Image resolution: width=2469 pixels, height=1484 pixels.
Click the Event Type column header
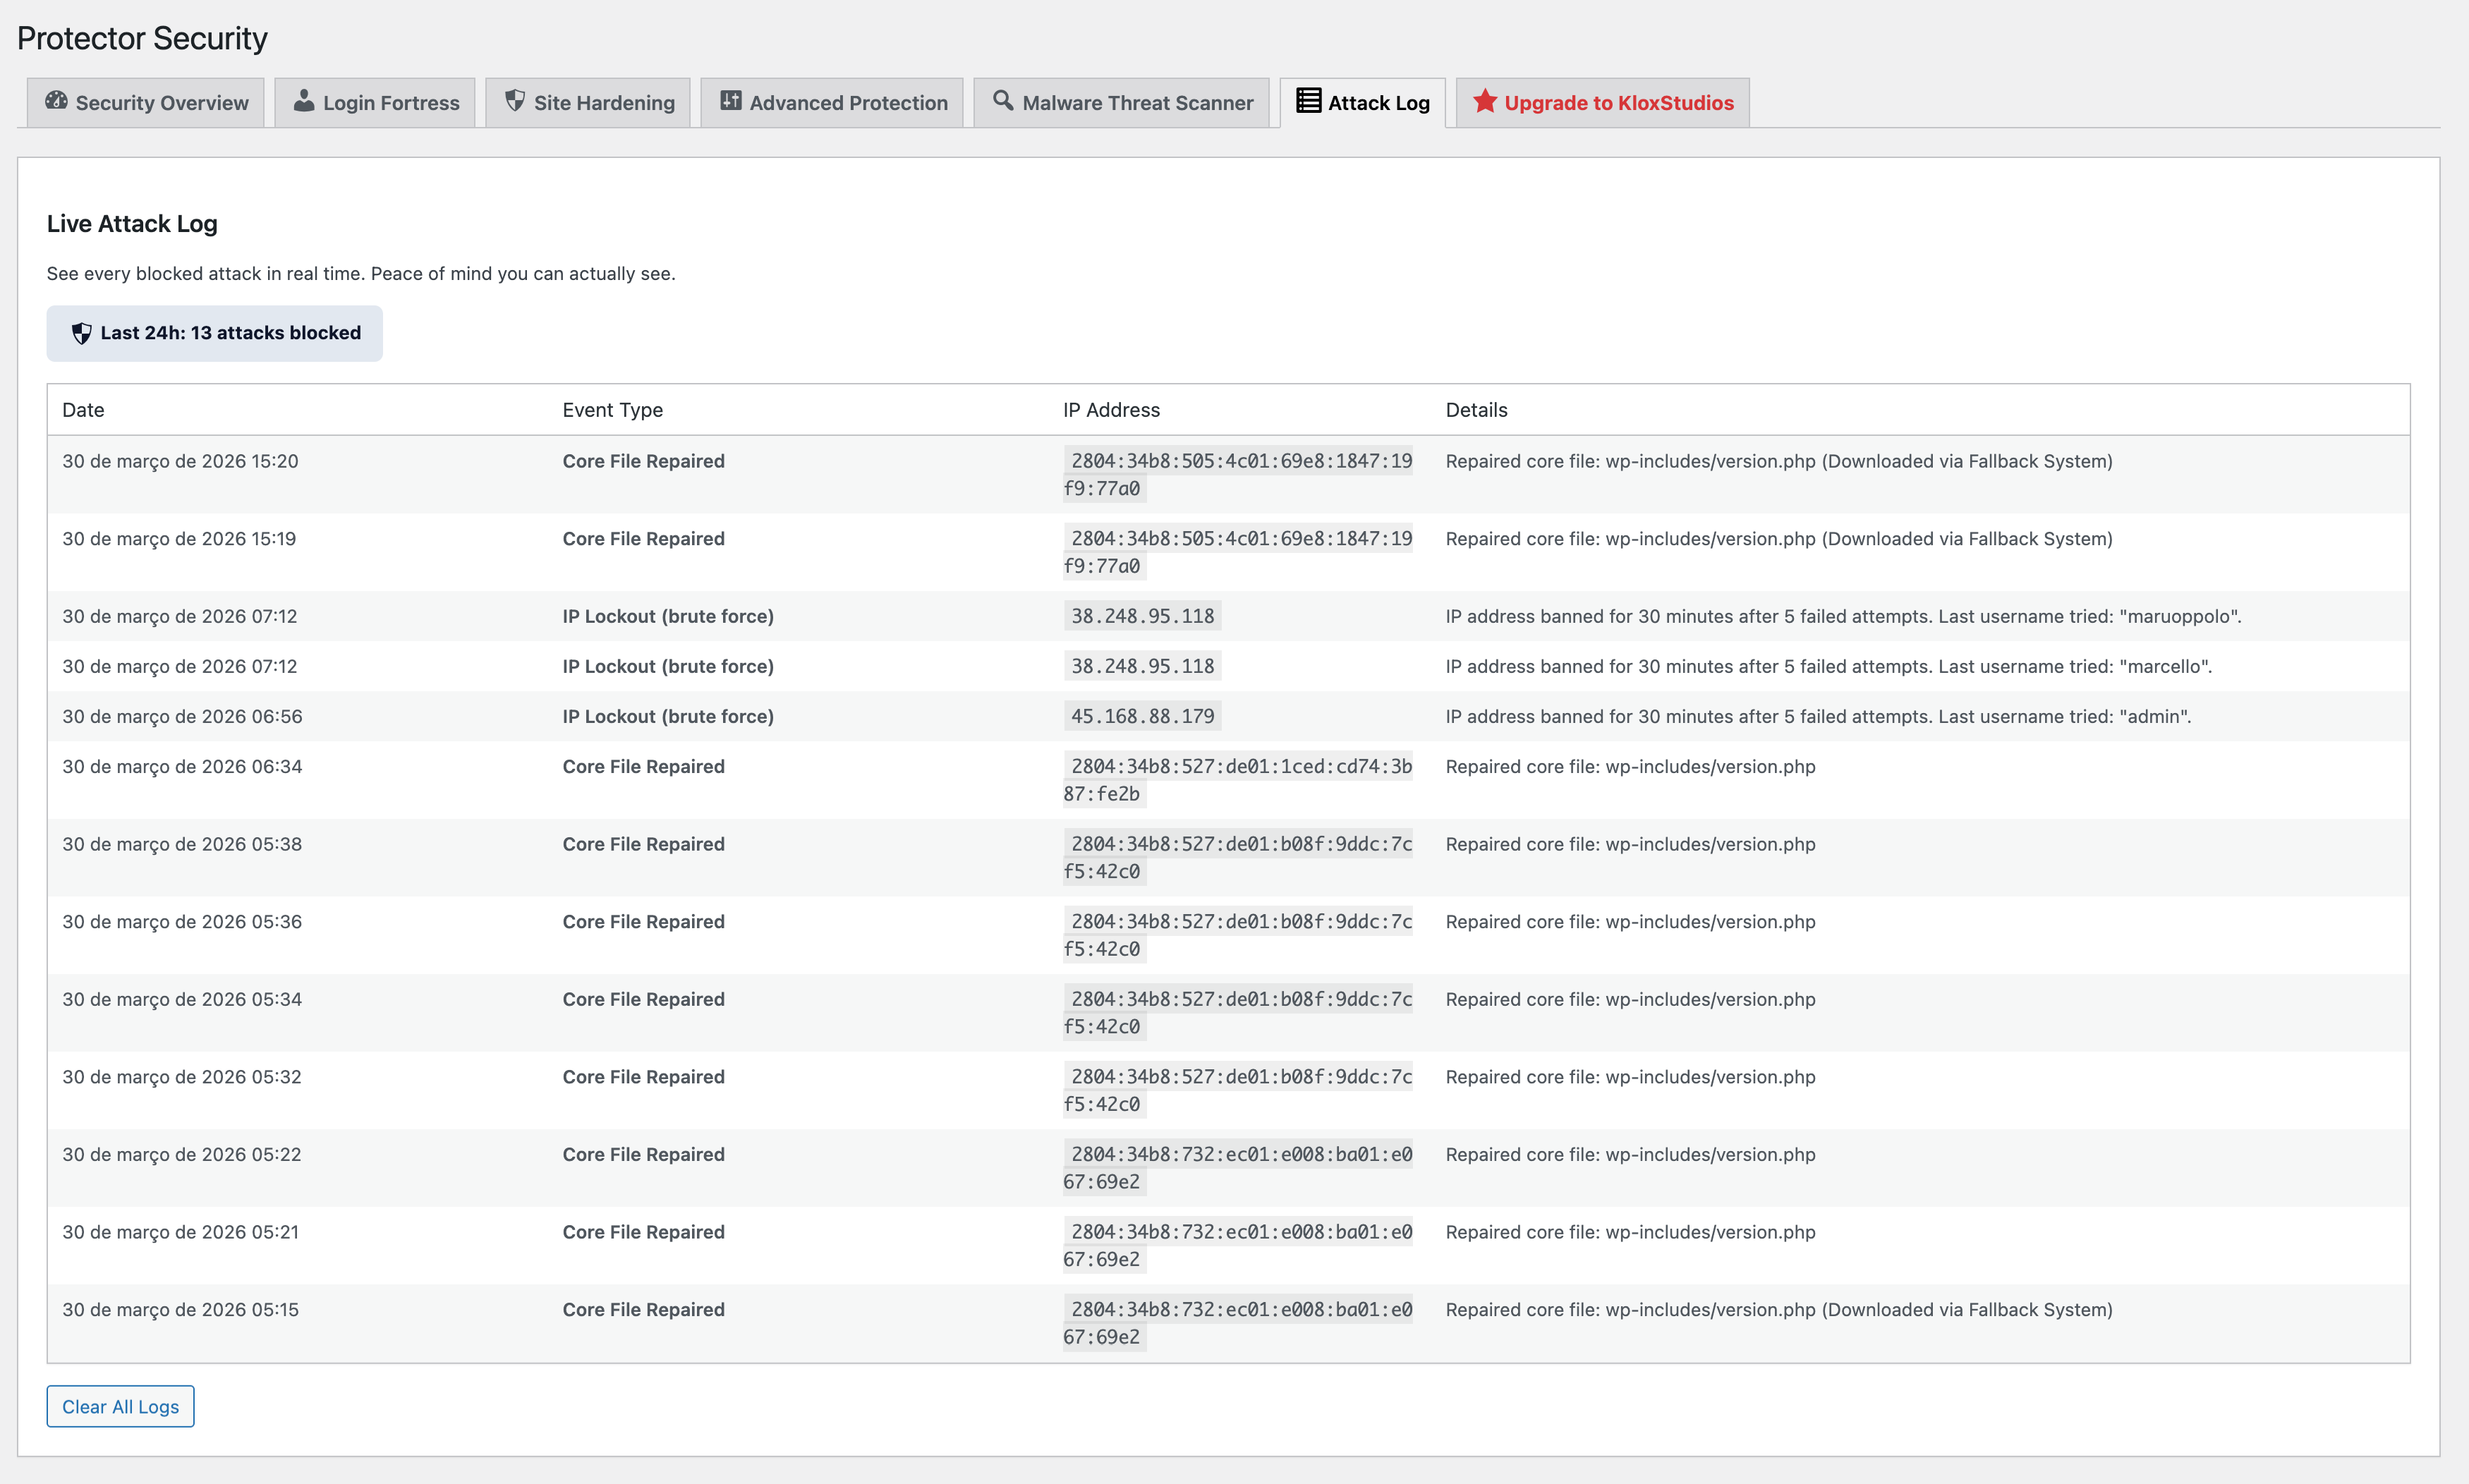(612, 410)
